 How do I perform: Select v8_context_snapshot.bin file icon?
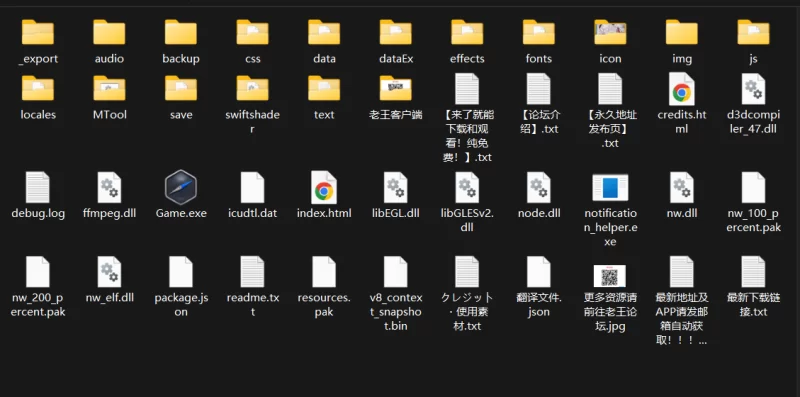tap(396, 271)
